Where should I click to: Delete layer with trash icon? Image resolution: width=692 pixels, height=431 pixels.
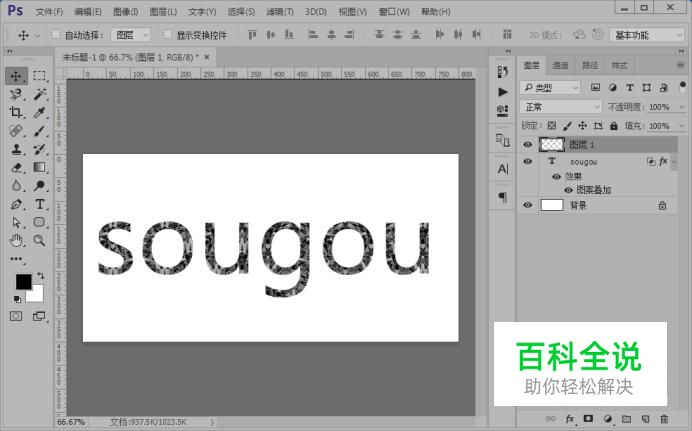[x=664, y=419]
